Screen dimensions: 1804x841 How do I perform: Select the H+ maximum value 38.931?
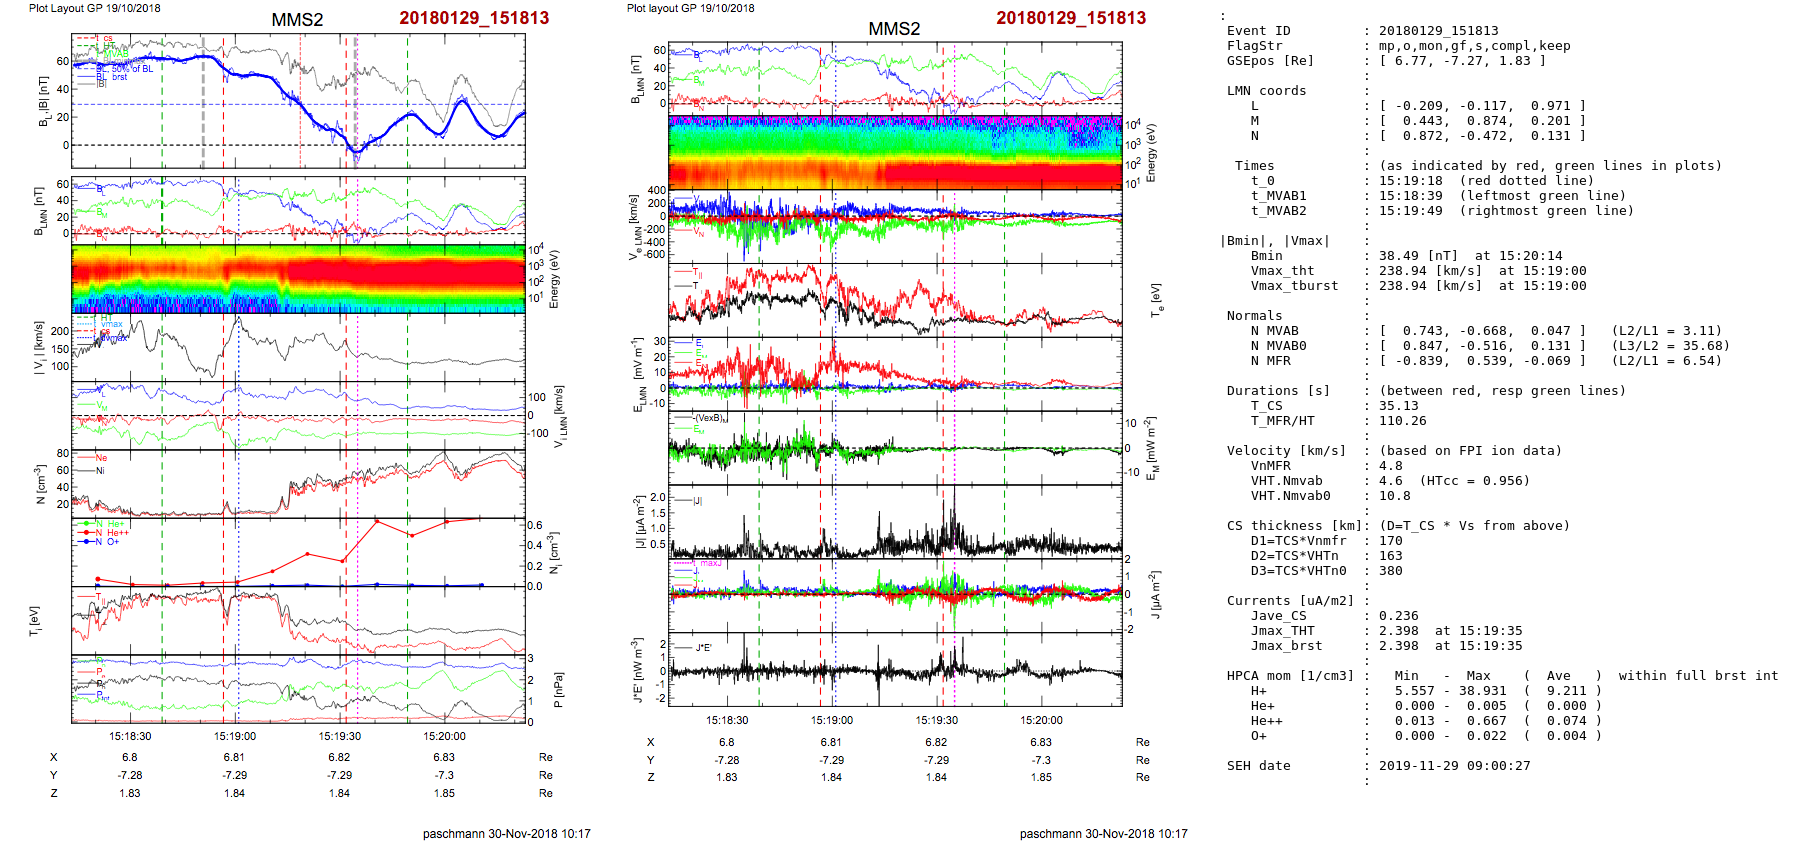point(1483,691)
